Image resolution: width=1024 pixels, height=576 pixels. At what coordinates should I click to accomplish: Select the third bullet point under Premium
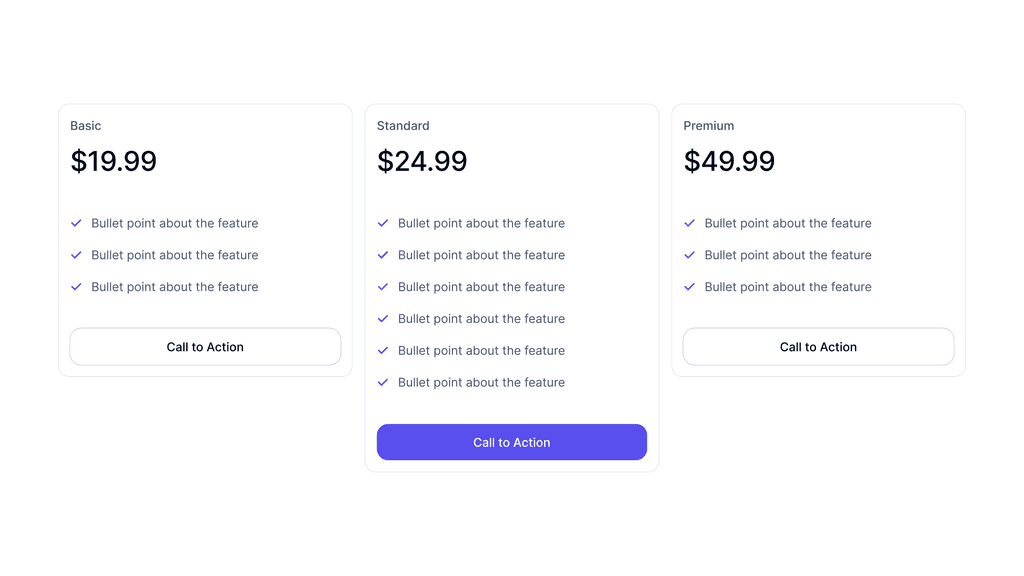tap(788, 287)
